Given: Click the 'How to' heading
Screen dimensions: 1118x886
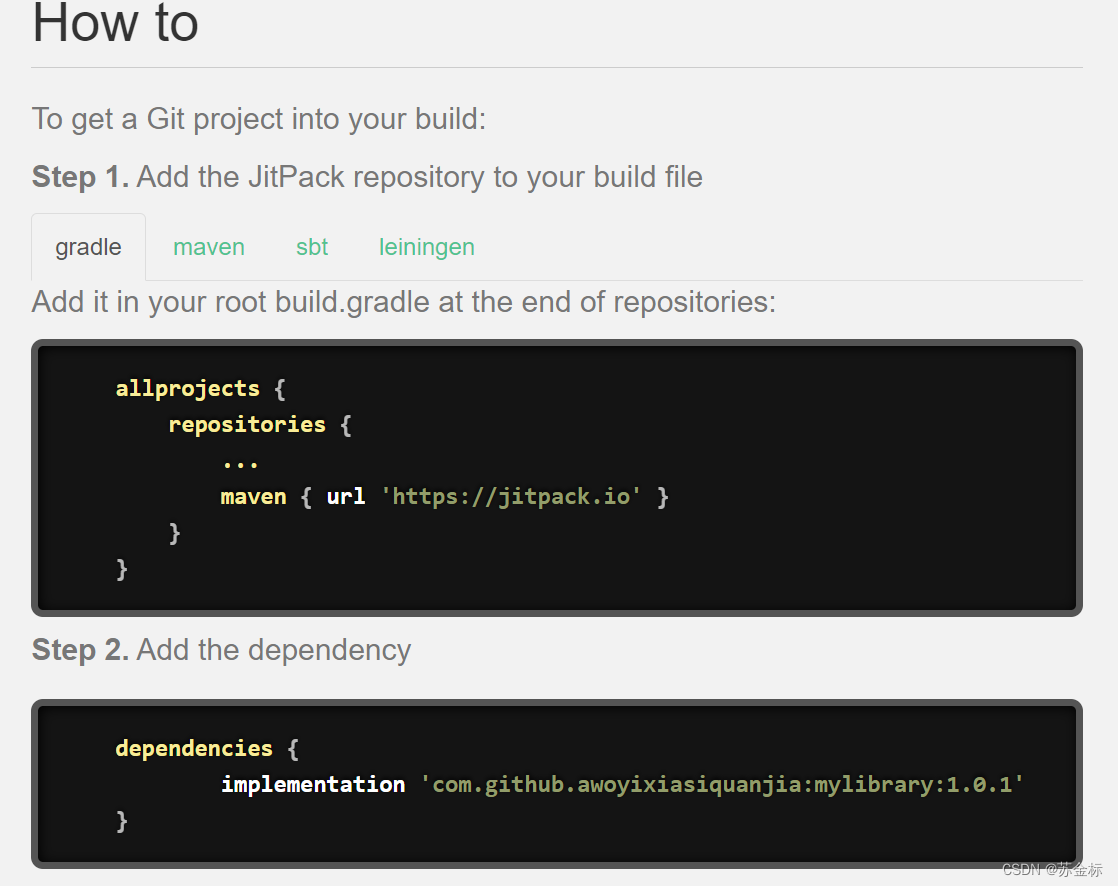Looking at the screenshot, I should 116,23.
